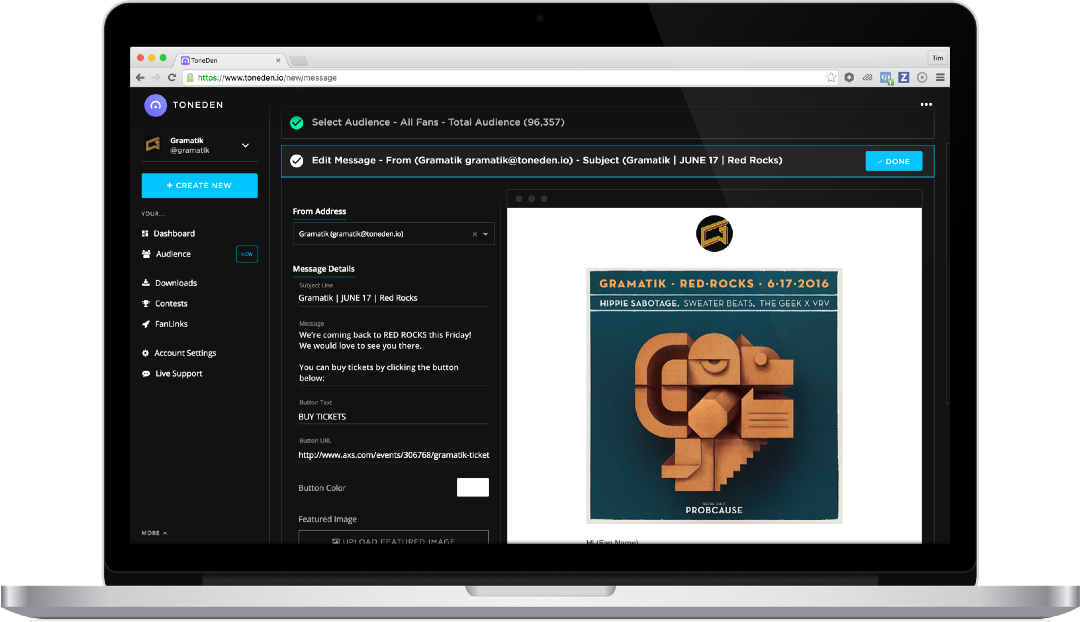Image resolution: width=1080 pixels, height=622 pixels.
Task: Click Upload Featured Image button
Action: [393, 537]
